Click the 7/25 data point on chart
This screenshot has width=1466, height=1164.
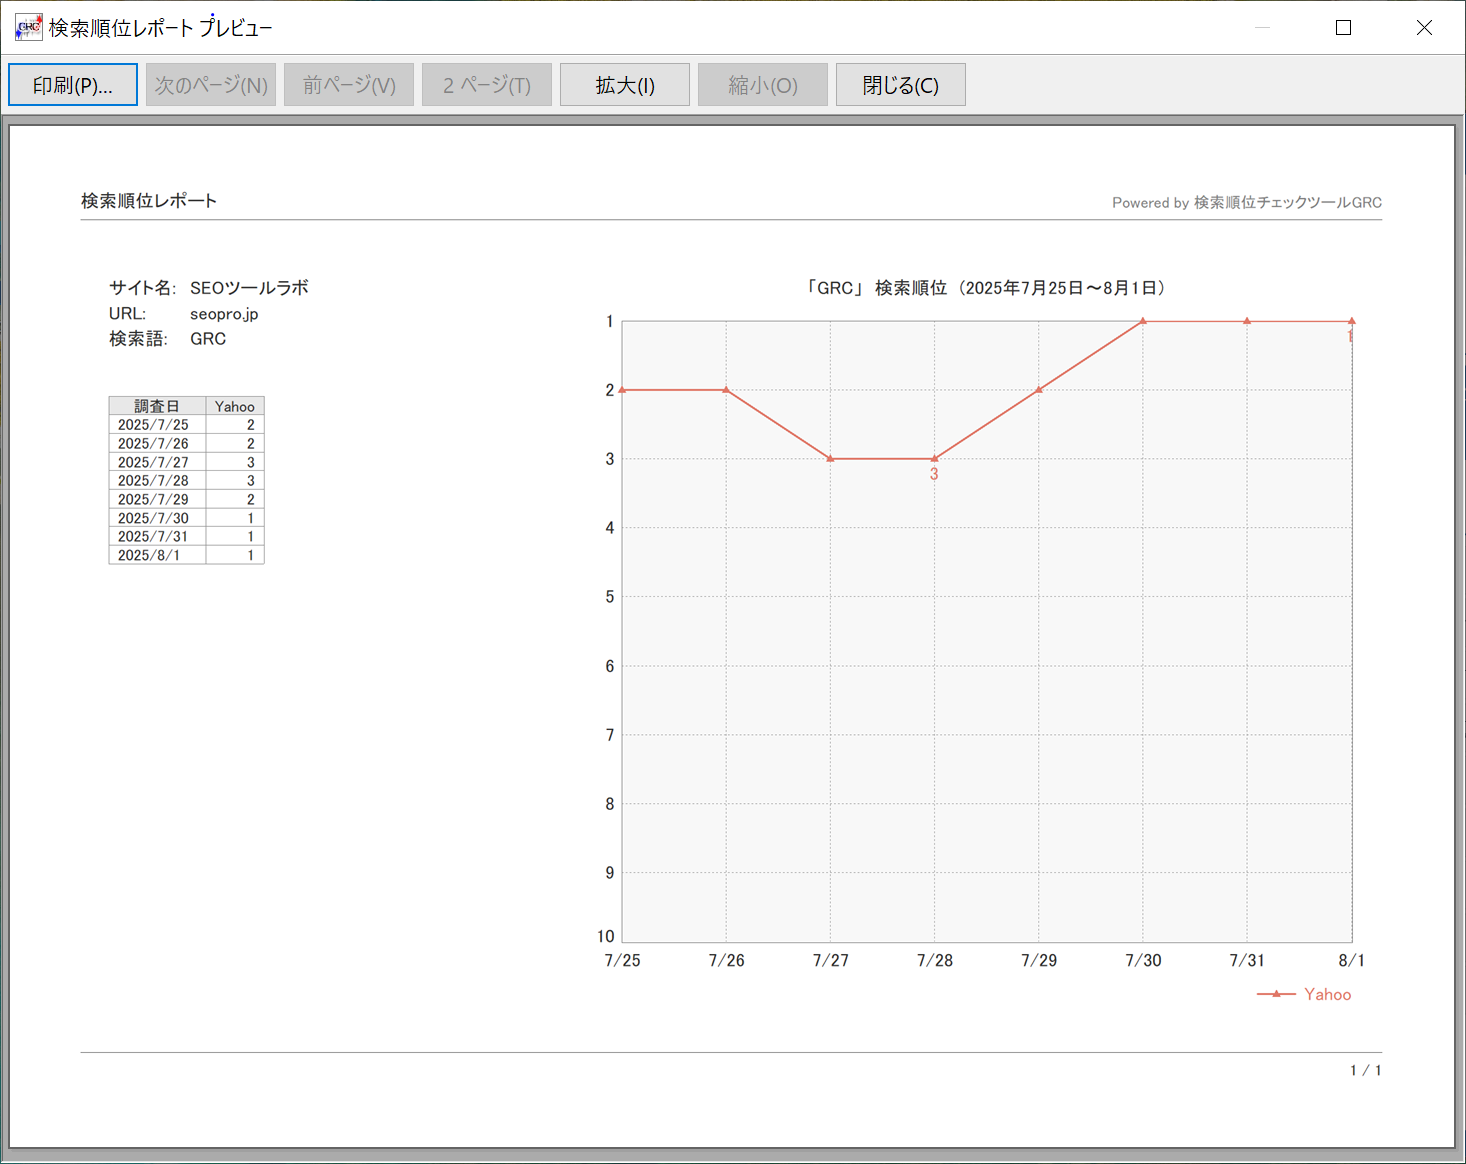point(622,390)
